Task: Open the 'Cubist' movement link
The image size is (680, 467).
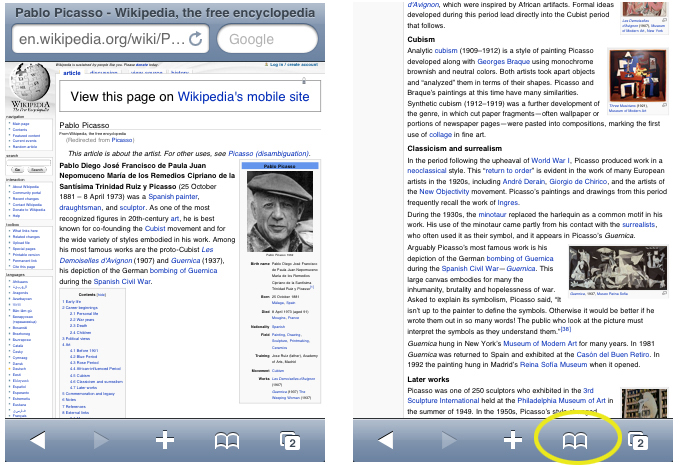Action: (x=155, y=229)
